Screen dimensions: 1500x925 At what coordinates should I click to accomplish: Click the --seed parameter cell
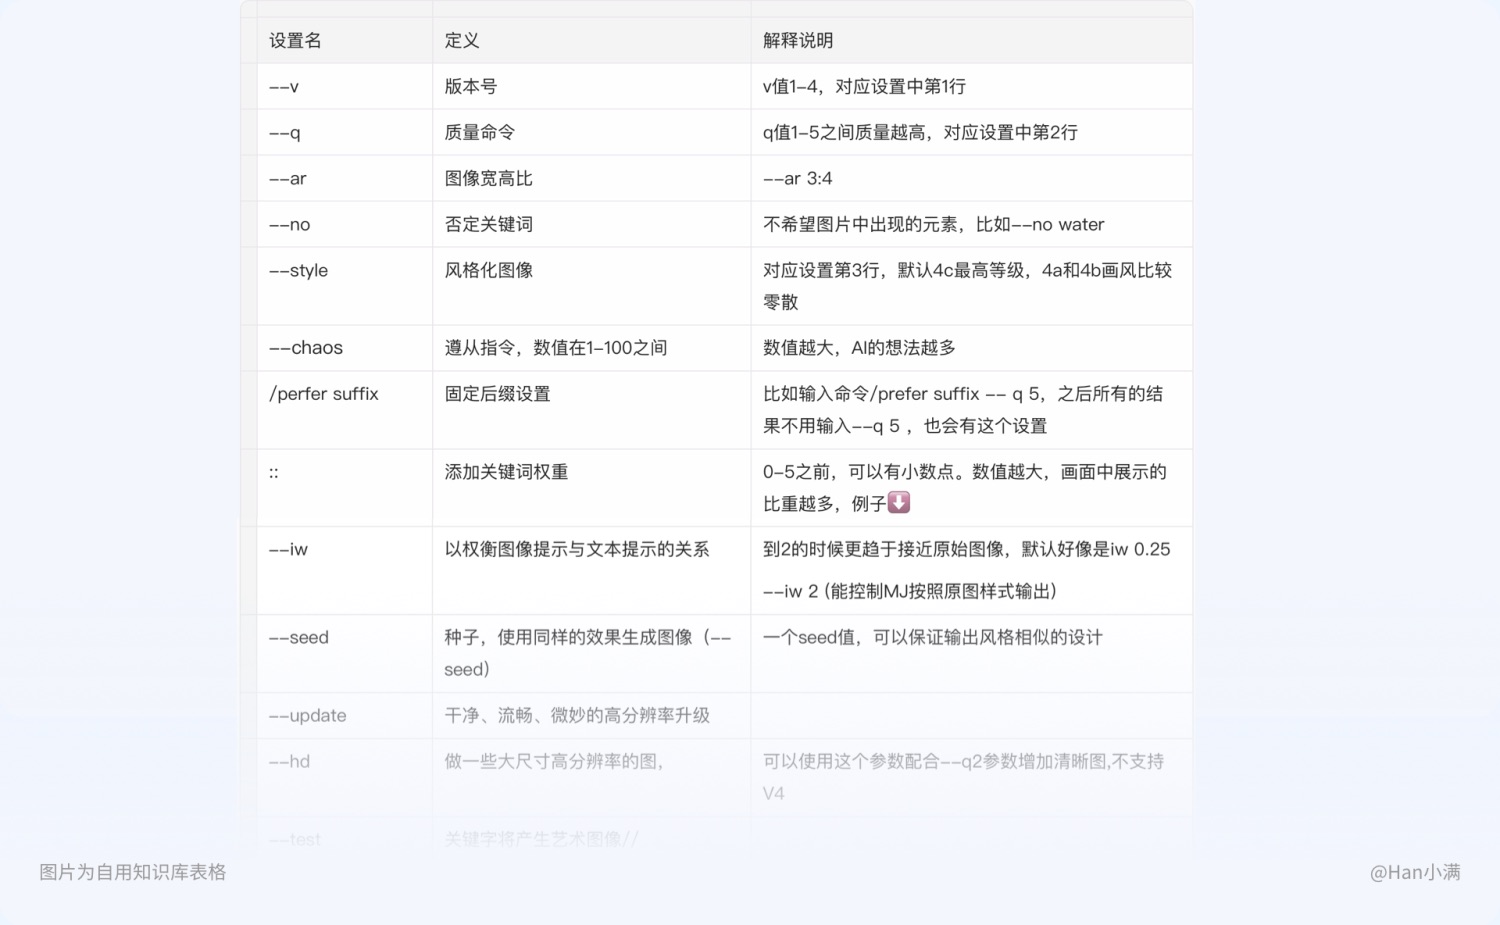345,654
